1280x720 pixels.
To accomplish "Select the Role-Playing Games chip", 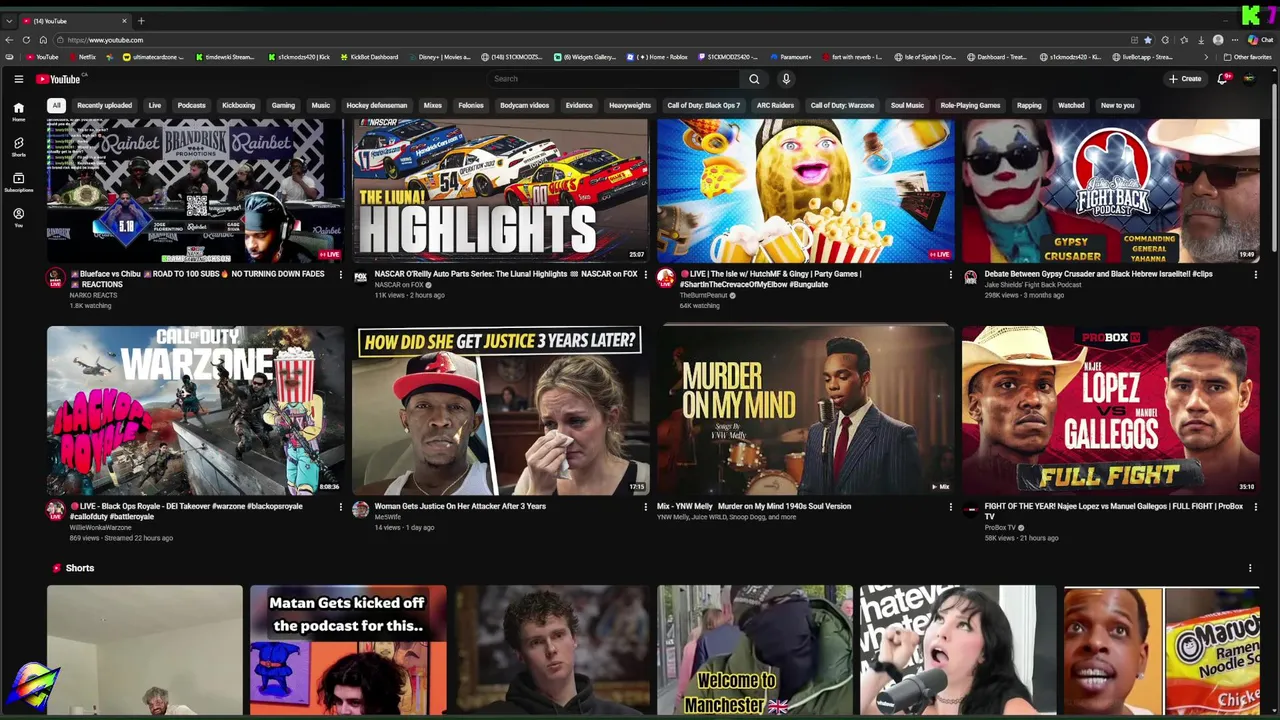I will click(970, 105).
